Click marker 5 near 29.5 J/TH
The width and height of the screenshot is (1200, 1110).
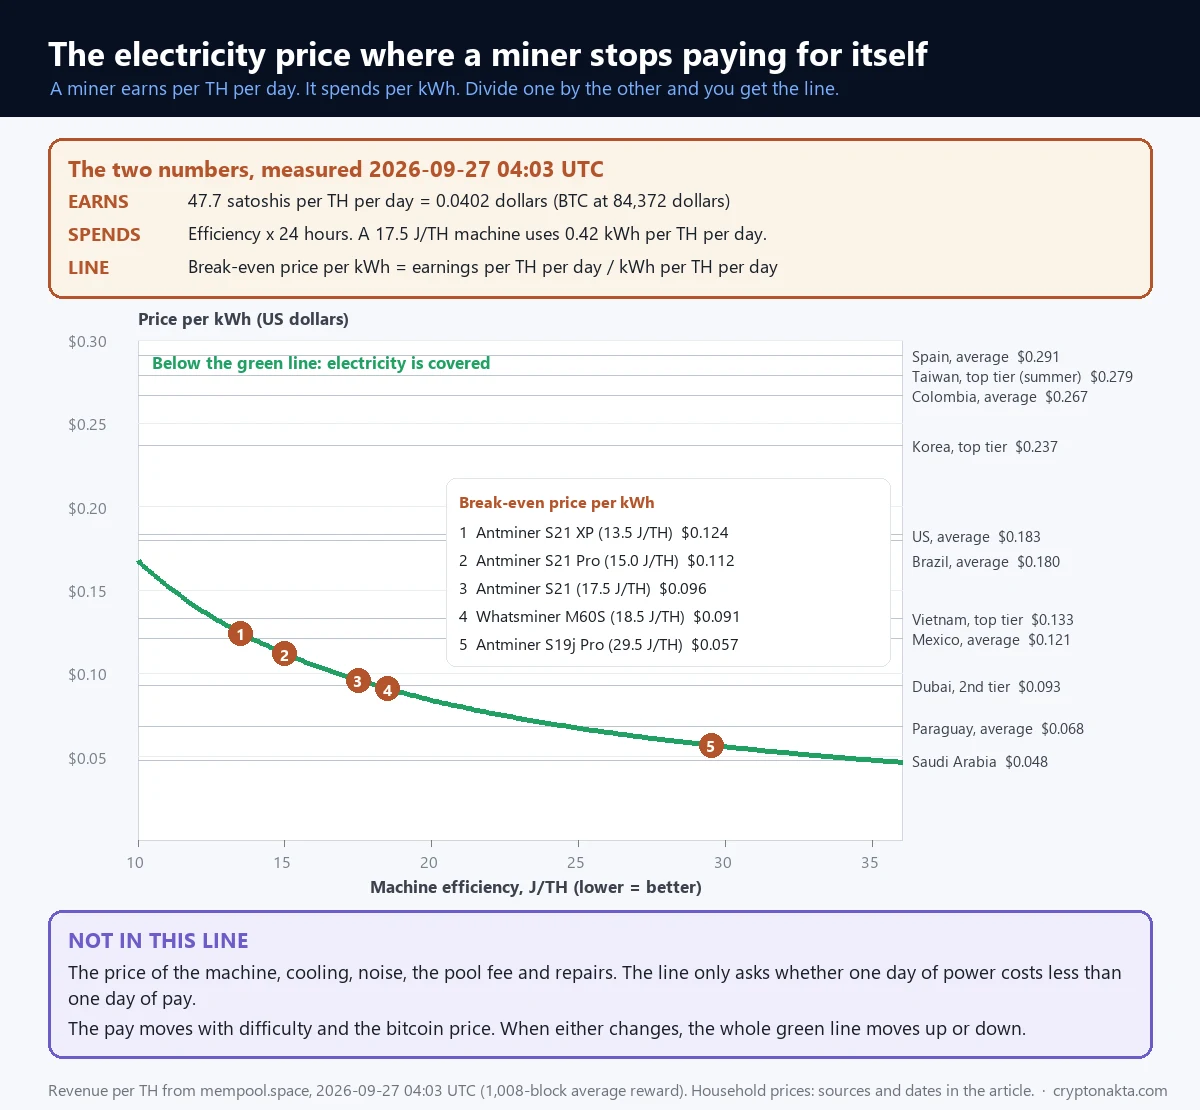coord(710,746)
